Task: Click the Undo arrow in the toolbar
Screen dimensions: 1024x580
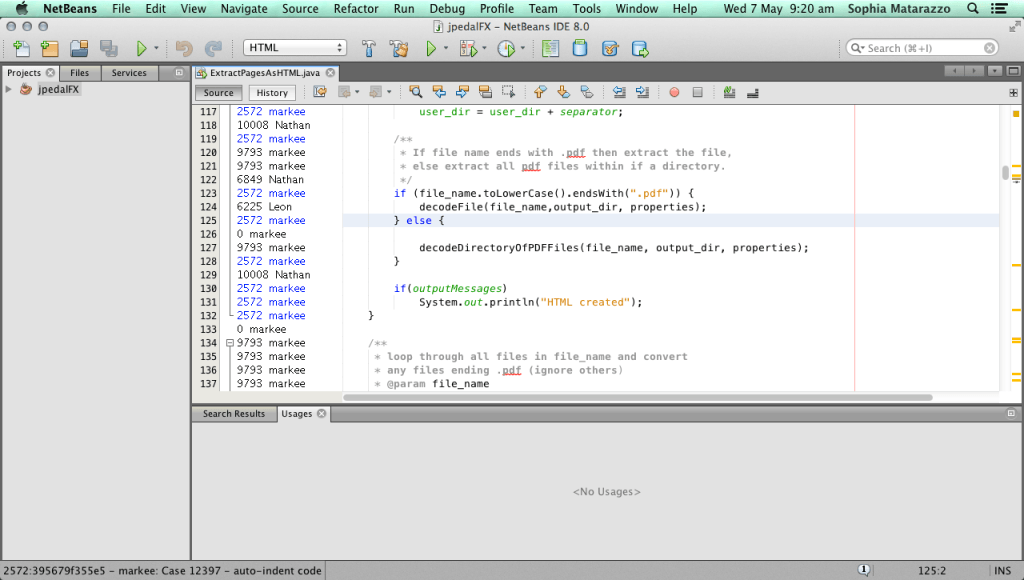Action: [183, 47]
